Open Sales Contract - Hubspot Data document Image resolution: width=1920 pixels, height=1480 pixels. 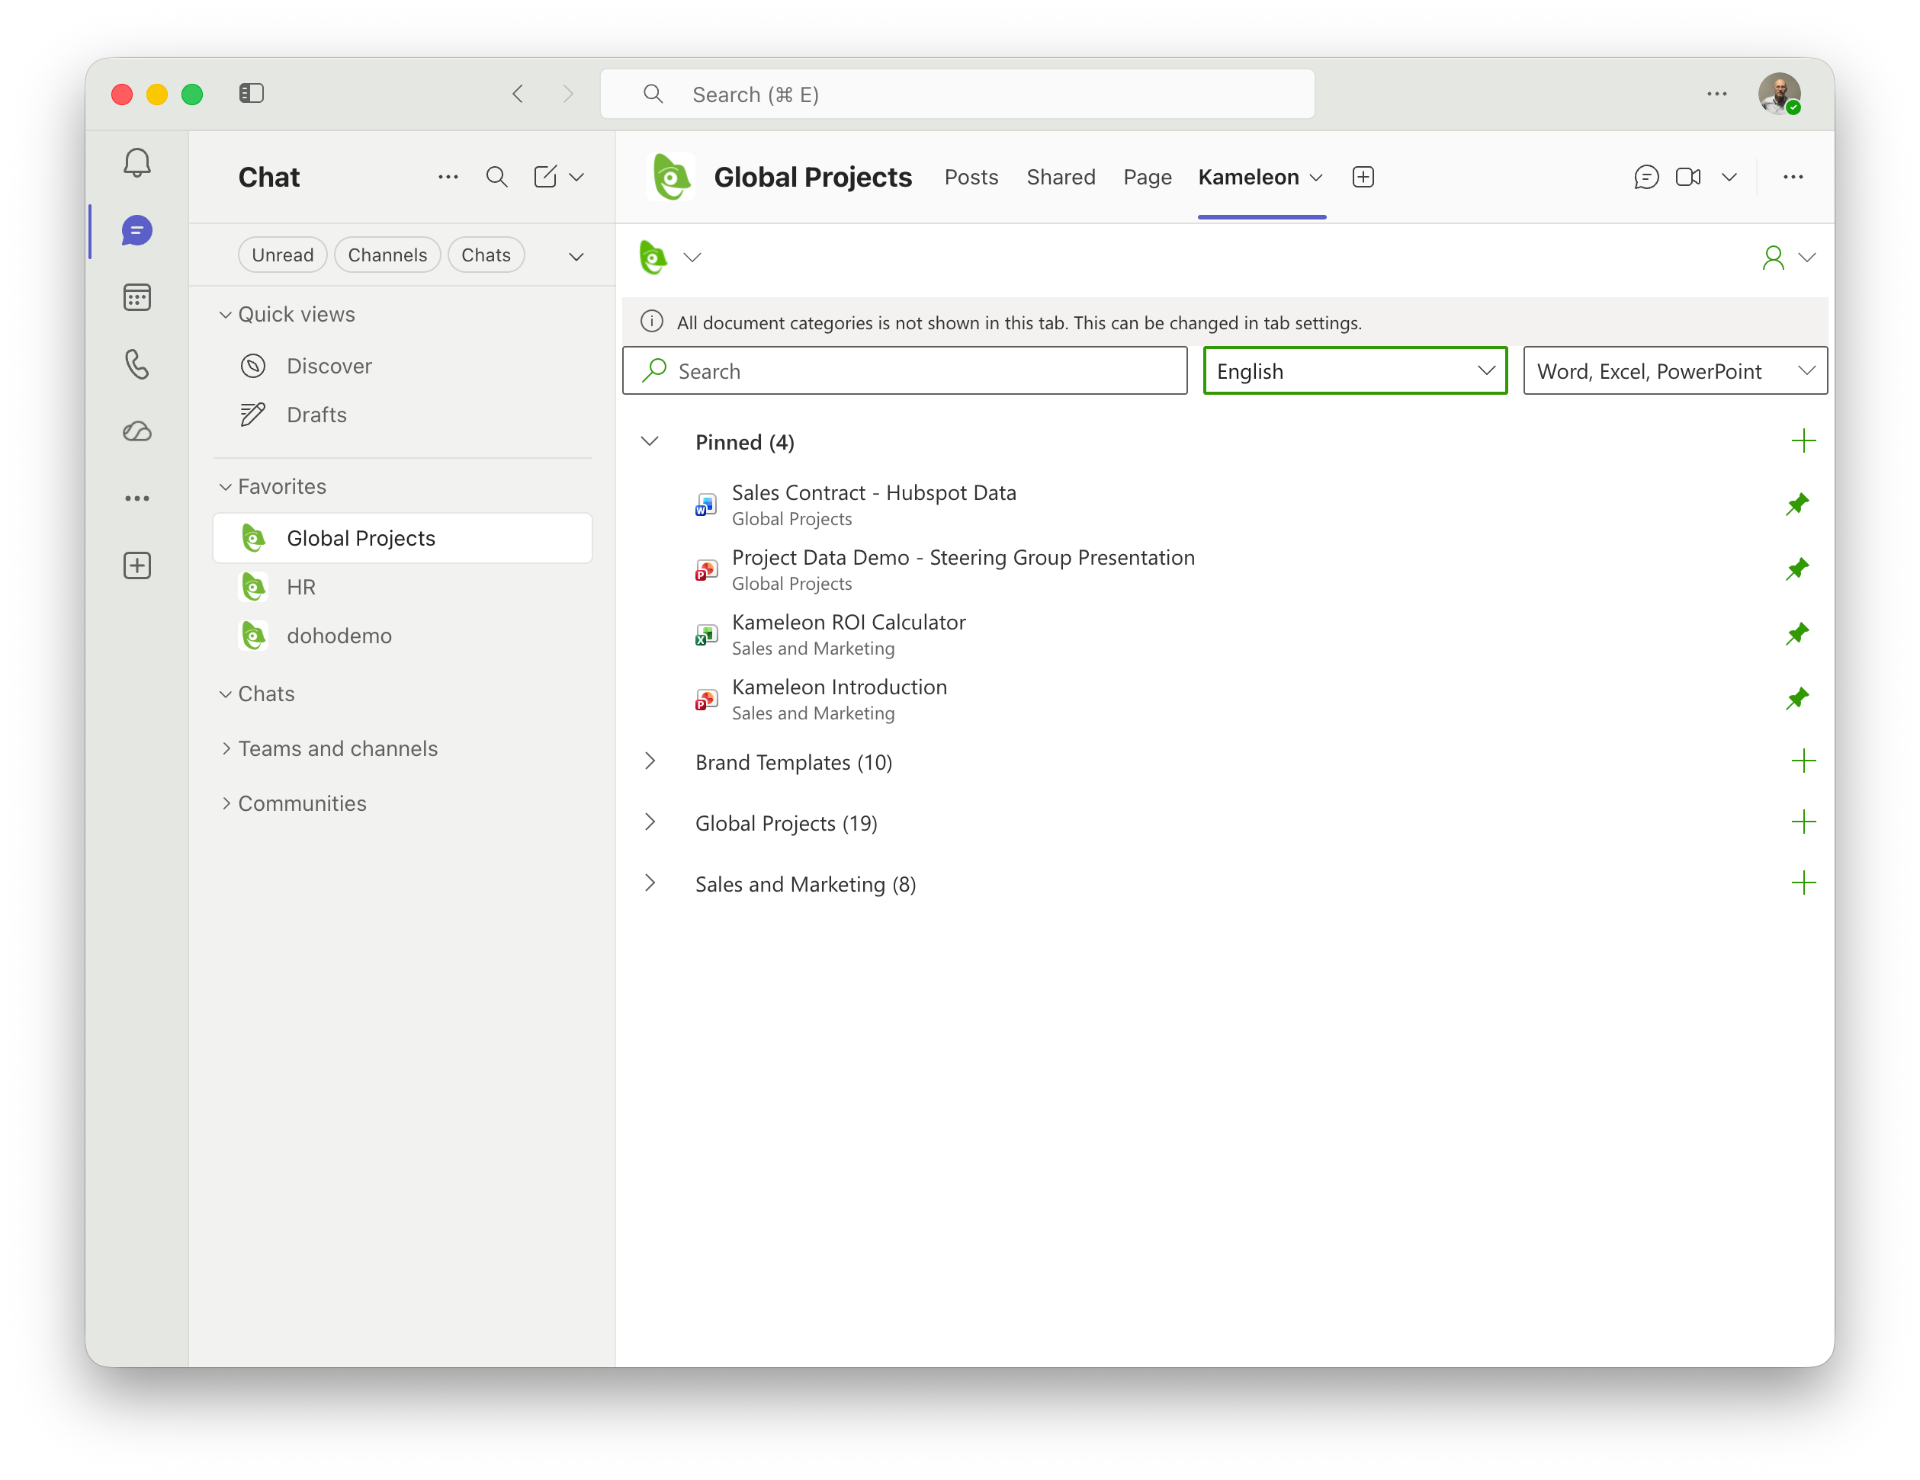point(874,493)
